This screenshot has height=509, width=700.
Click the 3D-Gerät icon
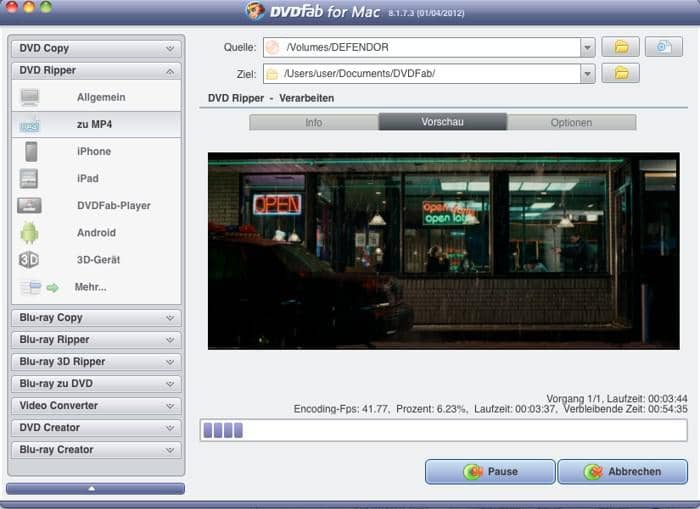click(x=29, y=260)
